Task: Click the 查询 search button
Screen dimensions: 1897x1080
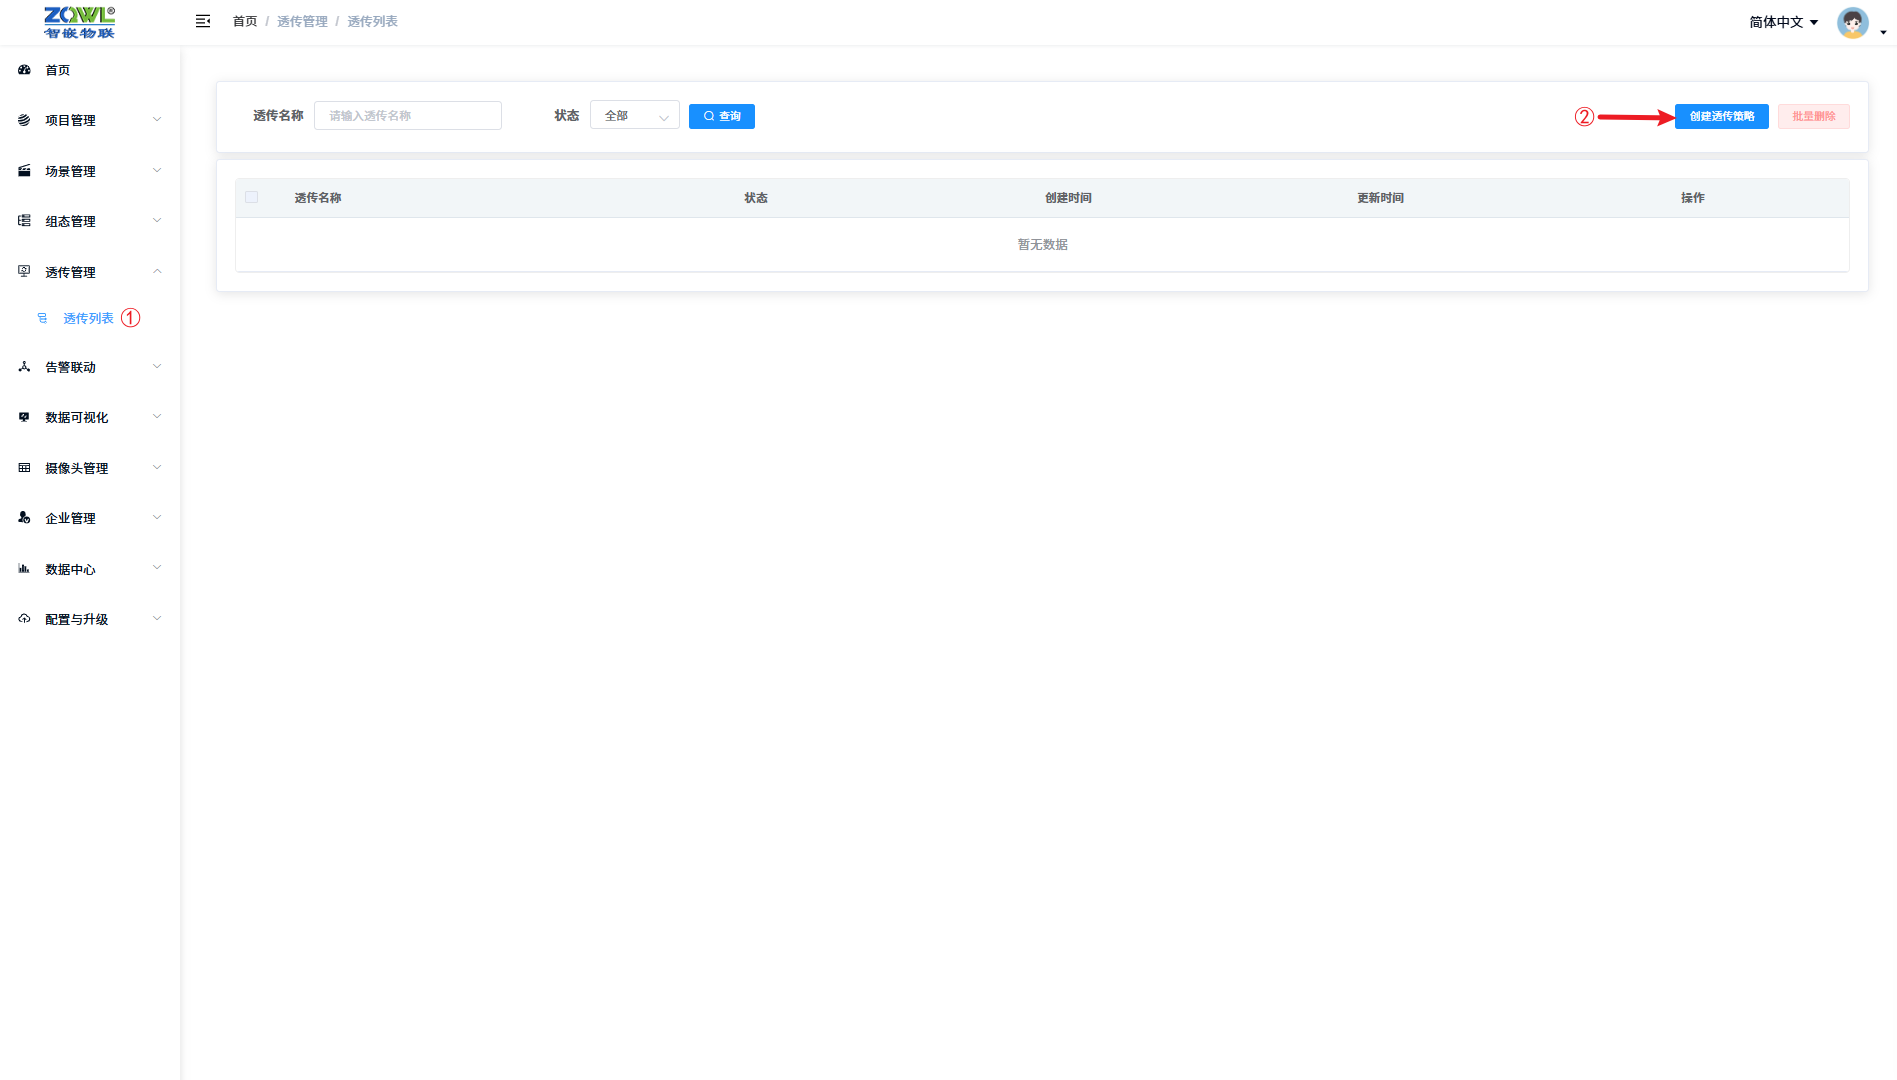Action: pyautogui.click(x=721, y=117)
